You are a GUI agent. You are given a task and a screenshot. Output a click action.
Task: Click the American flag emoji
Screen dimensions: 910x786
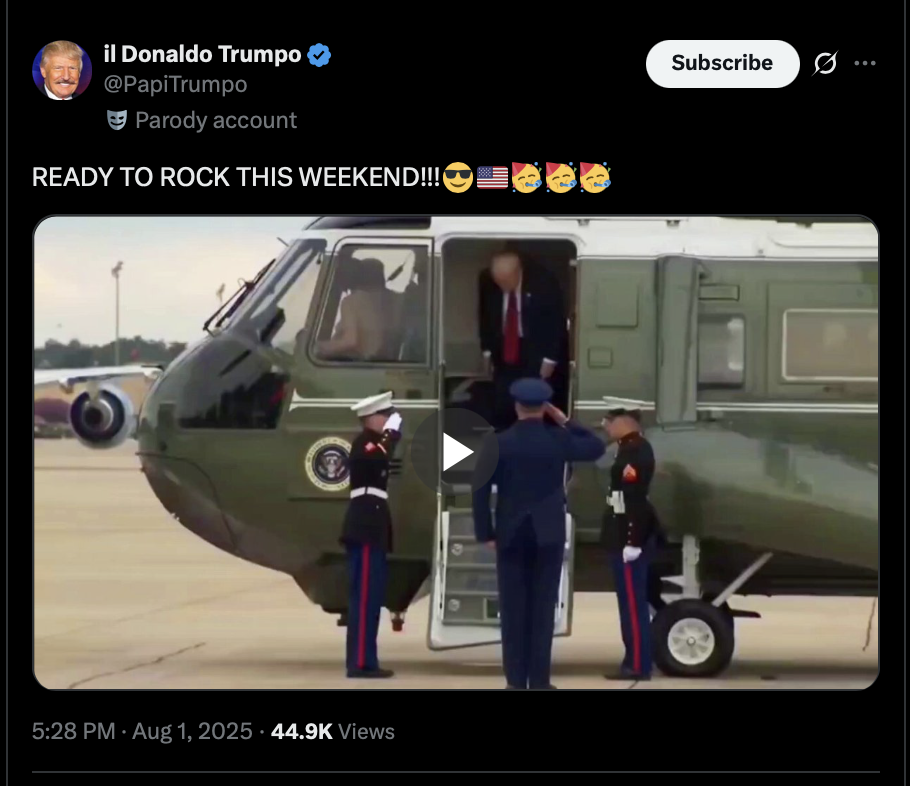pyautogui.click(x=492, y=177)
